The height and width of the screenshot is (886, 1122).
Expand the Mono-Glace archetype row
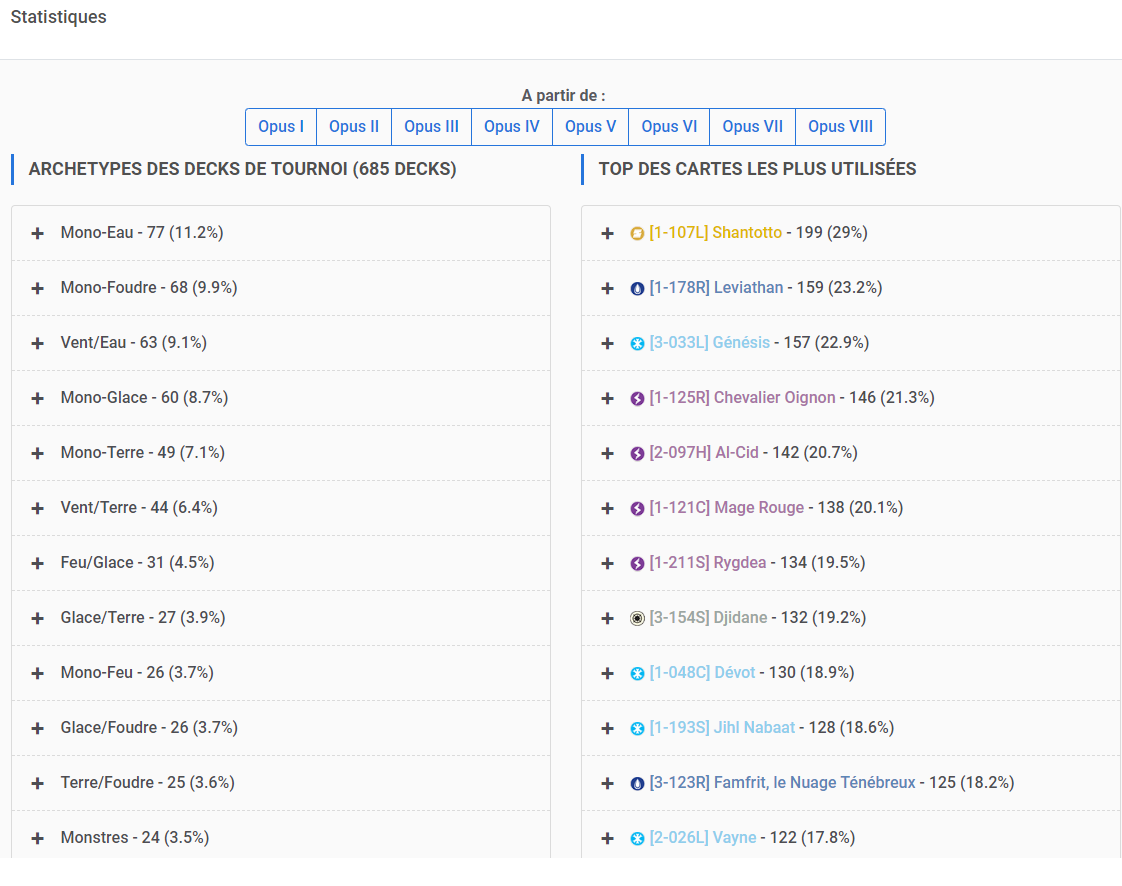[37, 399]
